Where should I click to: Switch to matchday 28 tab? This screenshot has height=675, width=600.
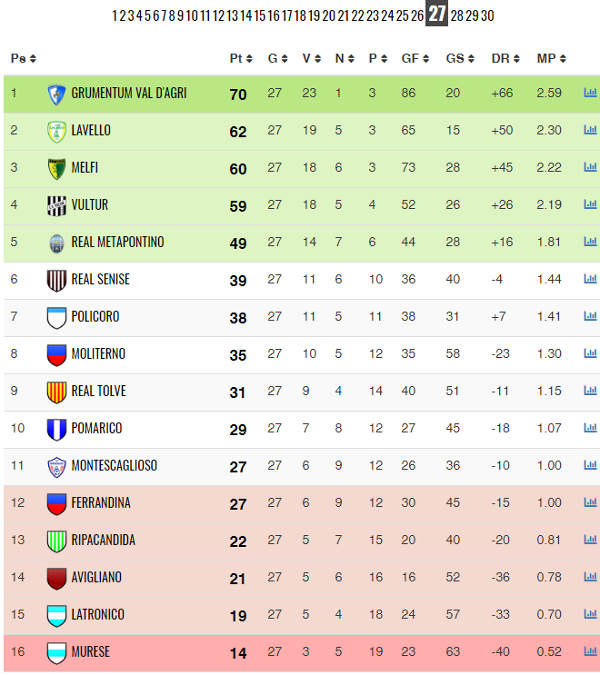457,16
